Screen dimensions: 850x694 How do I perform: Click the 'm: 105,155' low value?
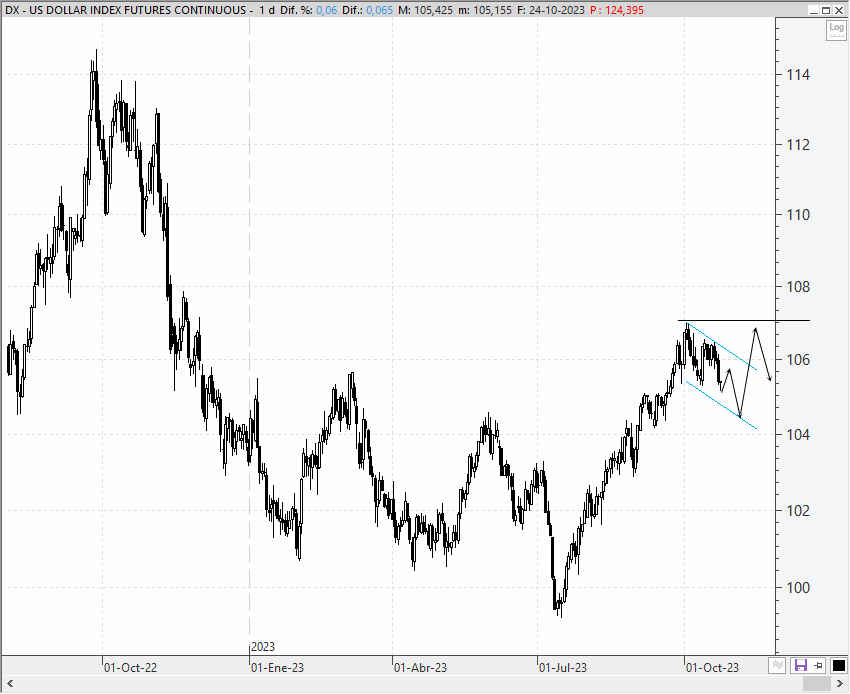tap(485, 10)
